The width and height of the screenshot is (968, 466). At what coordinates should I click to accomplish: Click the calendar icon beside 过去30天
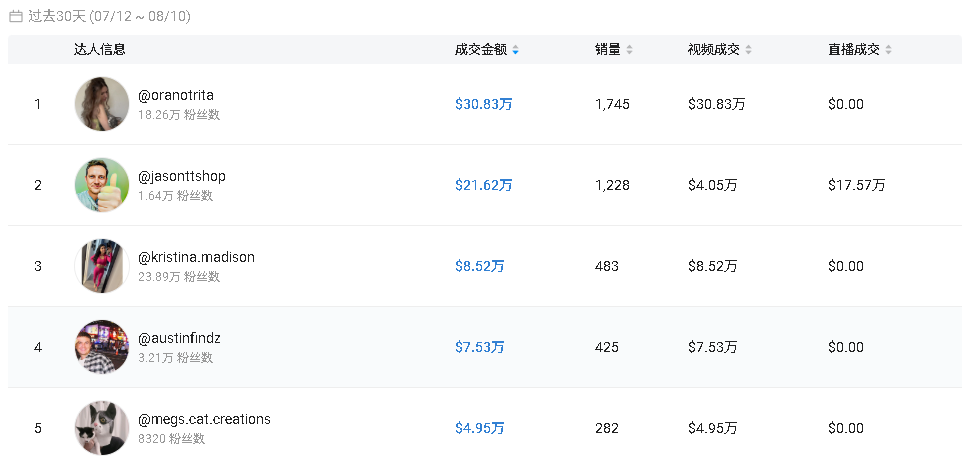click(15, 16)
